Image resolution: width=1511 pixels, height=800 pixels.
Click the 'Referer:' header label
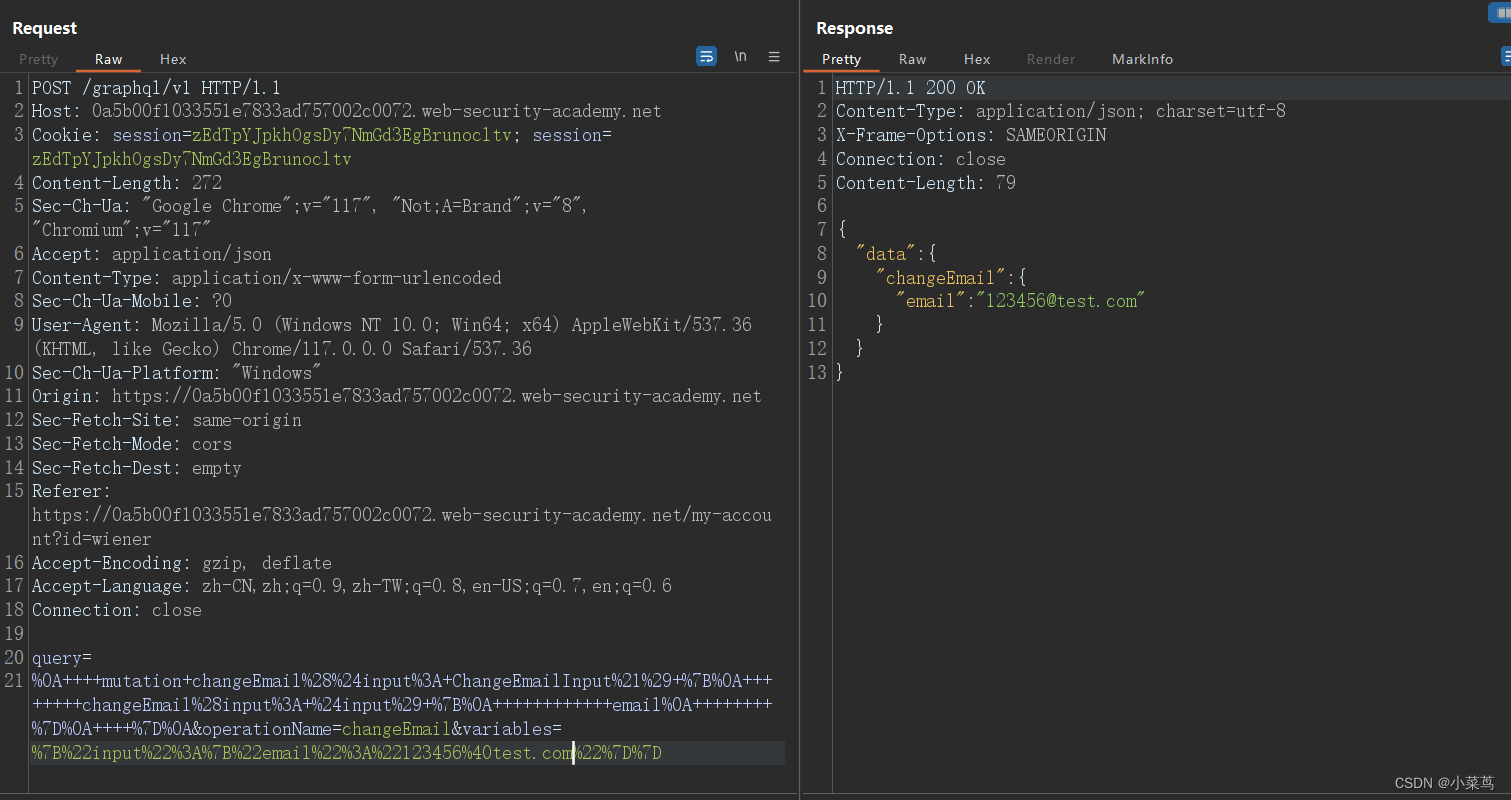[72, 491]
